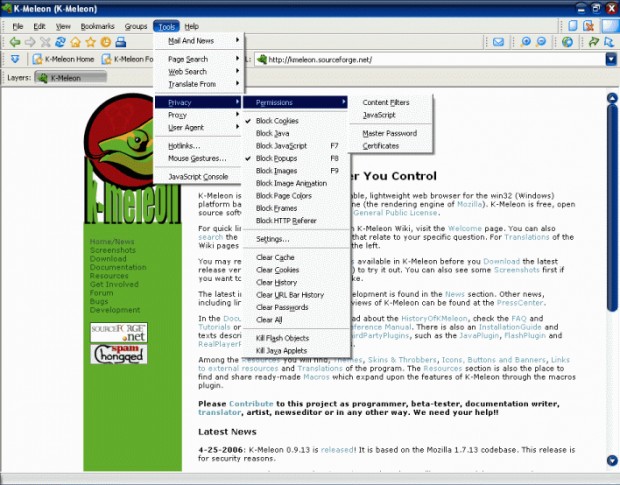This screenshot has height=485, width=620.
Task: Choose Kill Flash Objects
Action: (x=297, y=338)
